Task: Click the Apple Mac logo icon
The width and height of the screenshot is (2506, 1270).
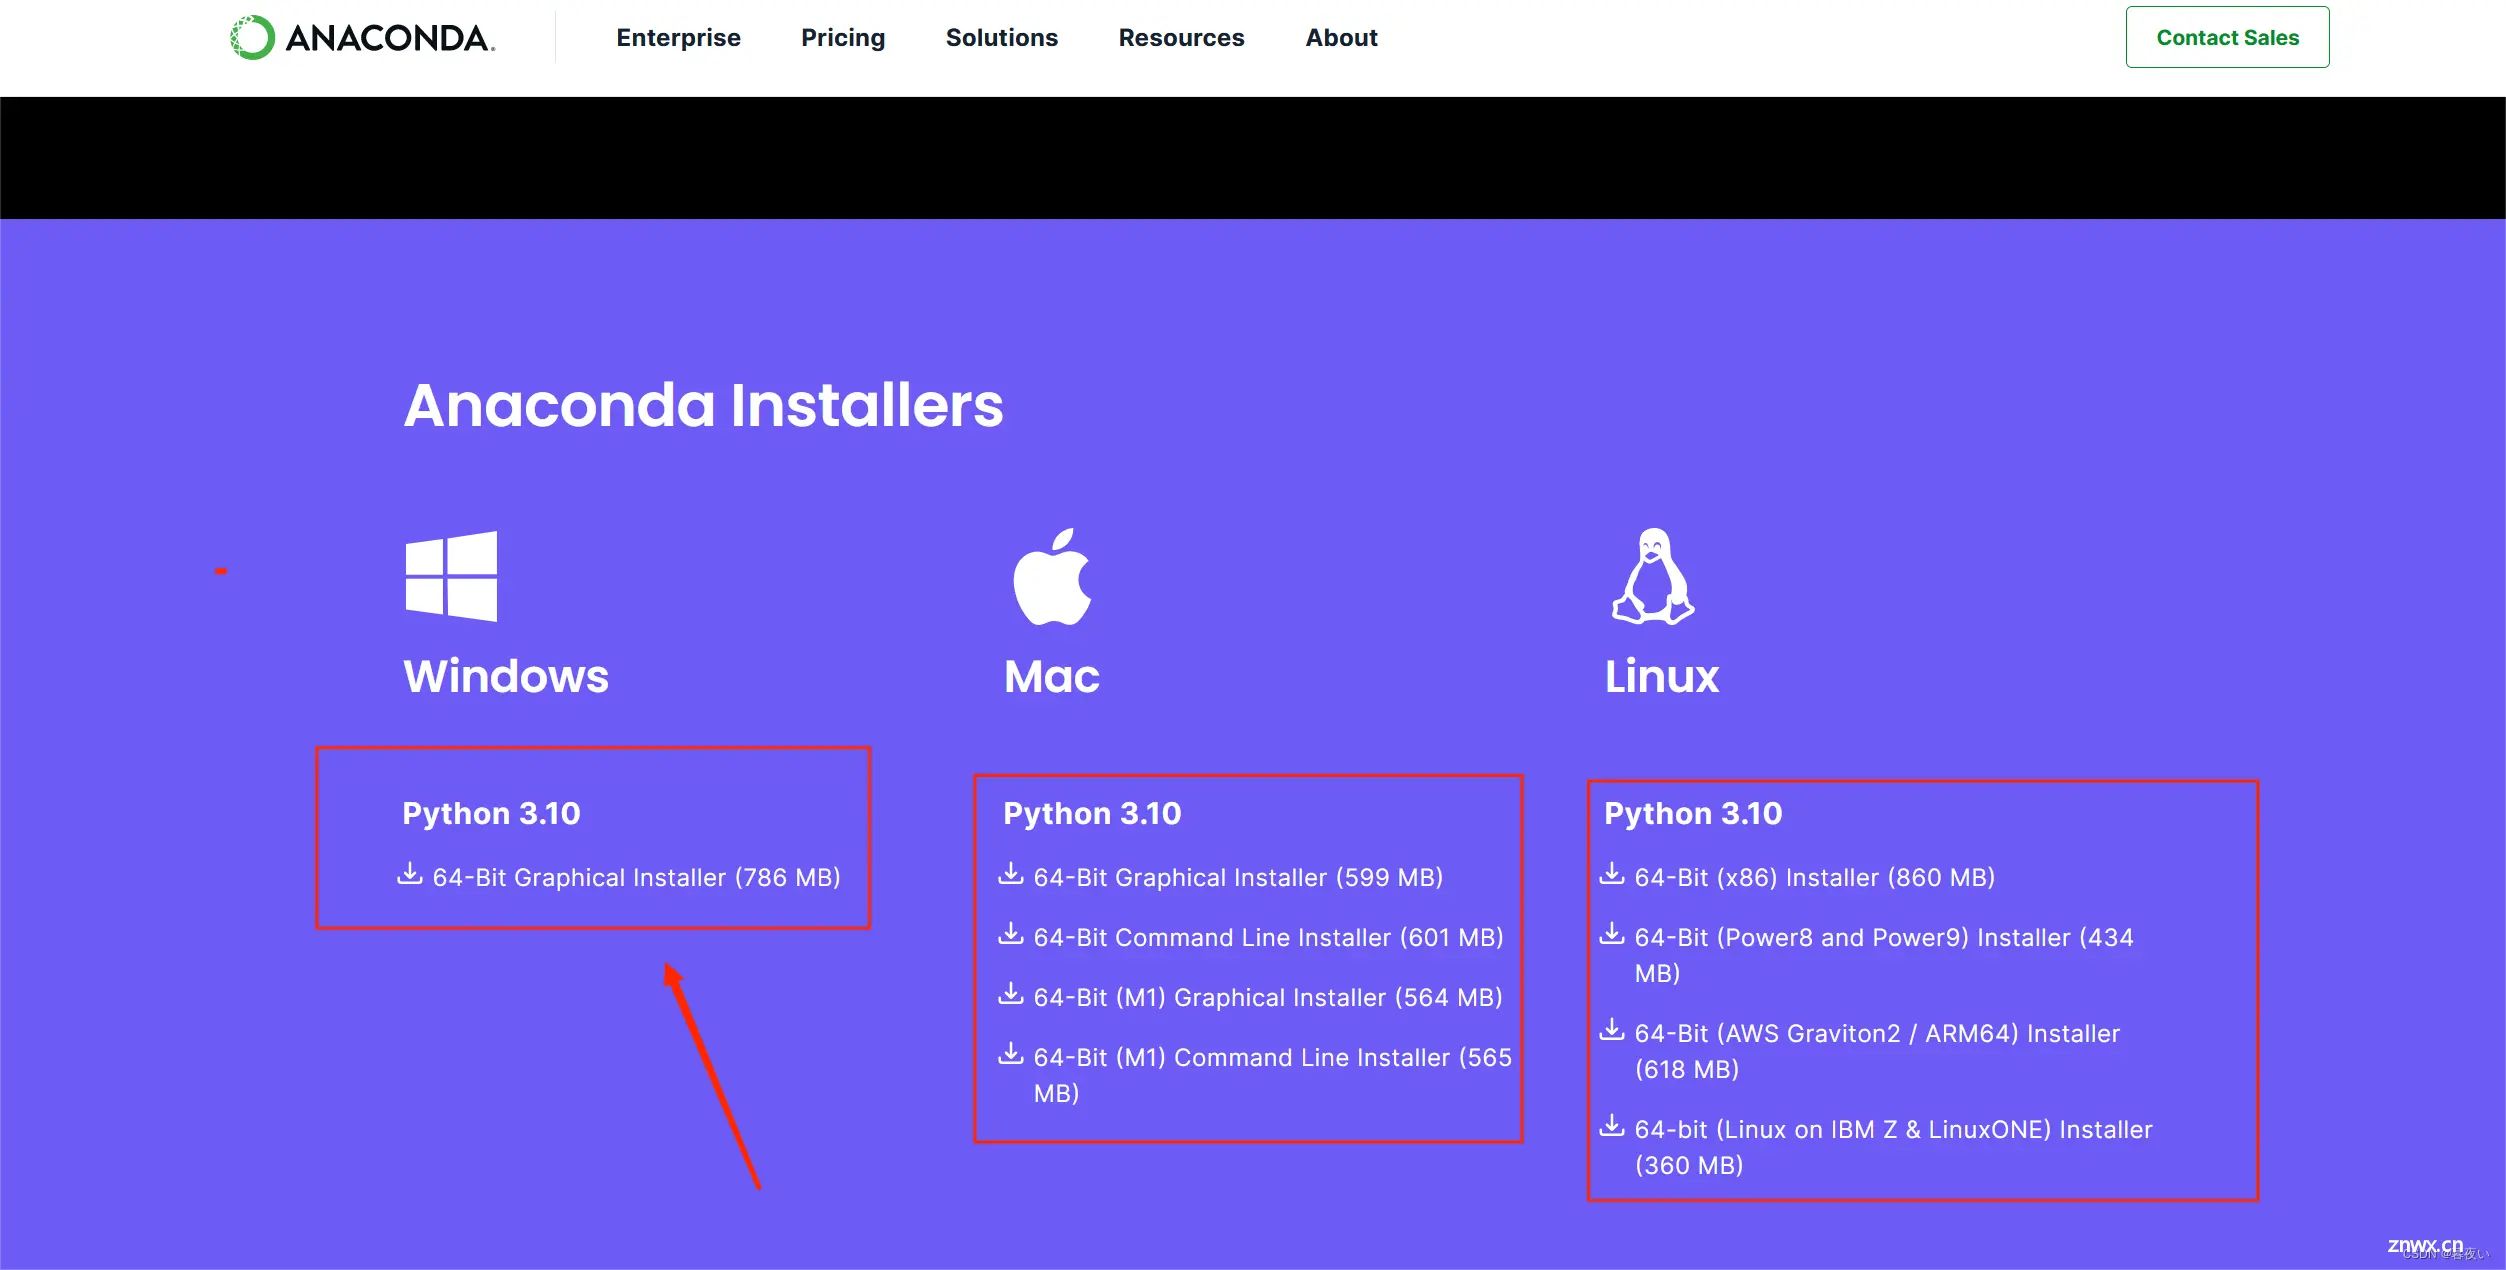Action: tap(1052, 576)
